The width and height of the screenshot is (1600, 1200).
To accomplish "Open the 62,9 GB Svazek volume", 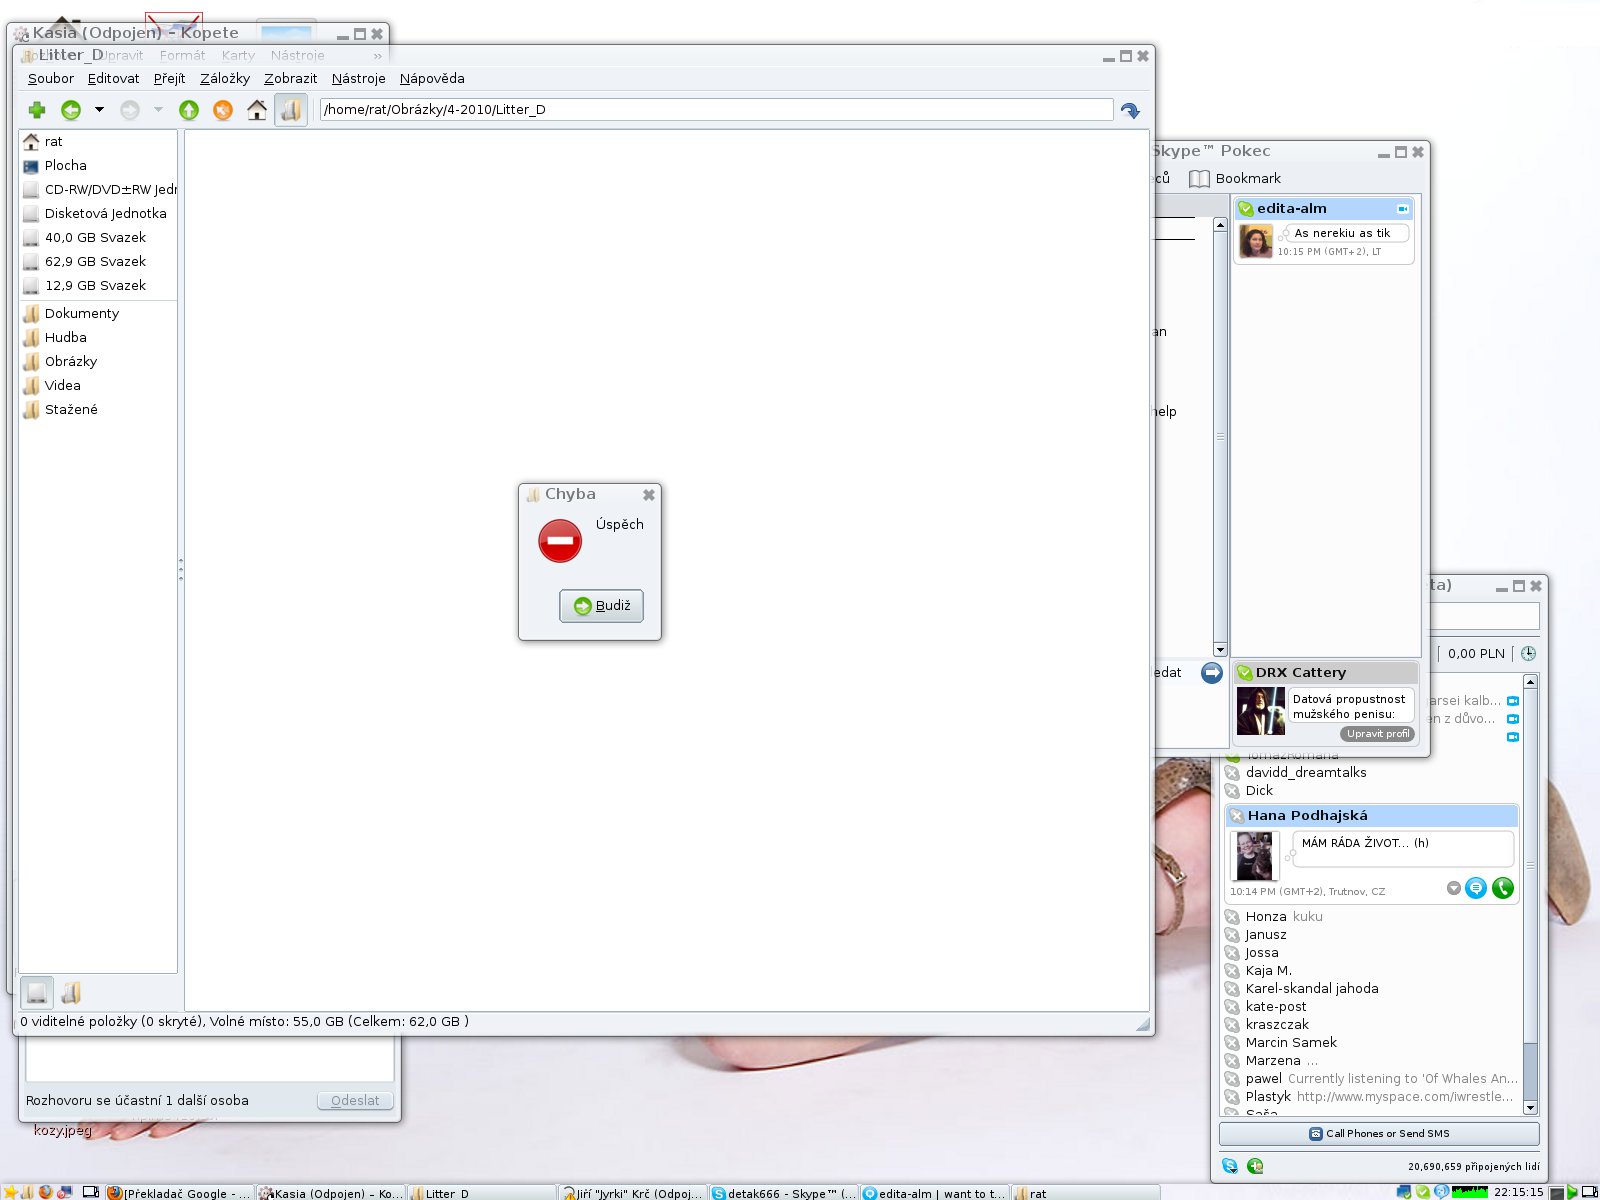I will 98,262.
